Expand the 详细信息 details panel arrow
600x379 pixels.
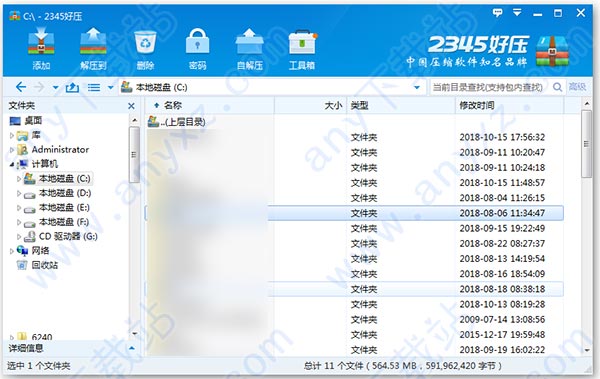132,348
